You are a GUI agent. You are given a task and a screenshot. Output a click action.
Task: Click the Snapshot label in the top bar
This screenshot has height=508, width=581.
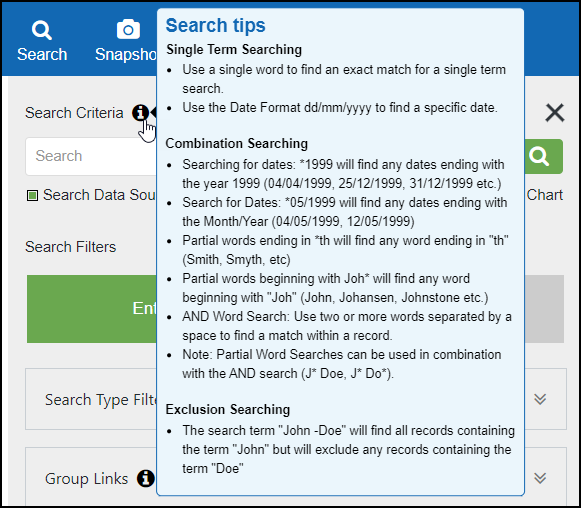click(x=126, y=54)
